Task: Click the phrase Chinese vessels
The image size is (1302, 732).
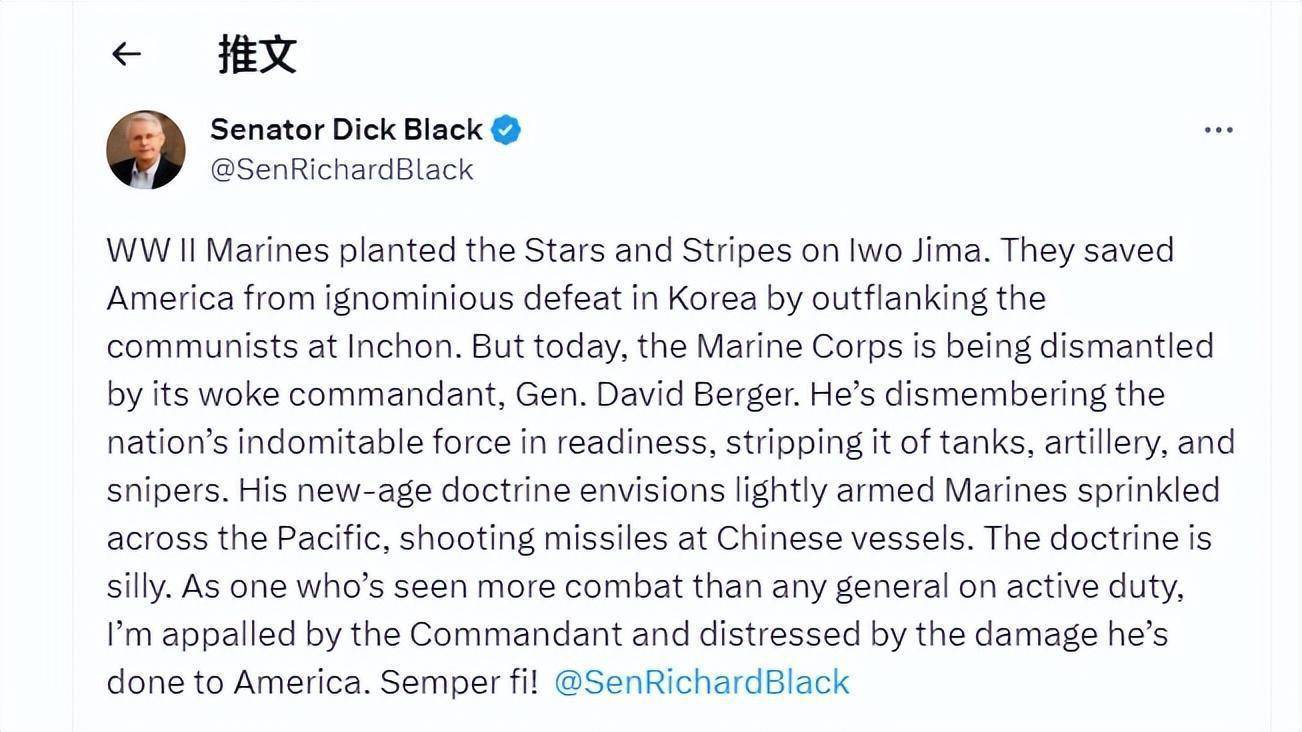Action: tap(840, 538)
